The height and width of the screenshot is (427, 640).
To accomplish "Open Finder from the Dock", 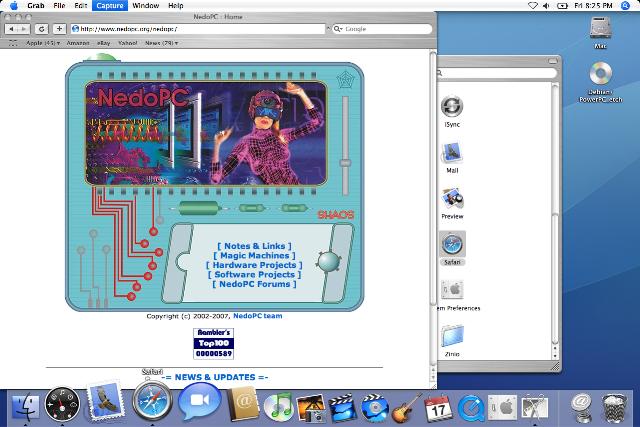I will 25,407.
